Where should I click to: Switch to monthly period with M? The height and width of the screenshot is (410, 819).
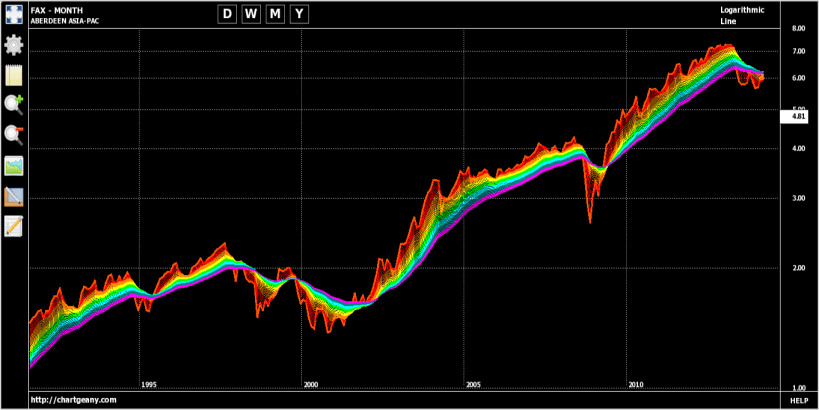[275, 14]
